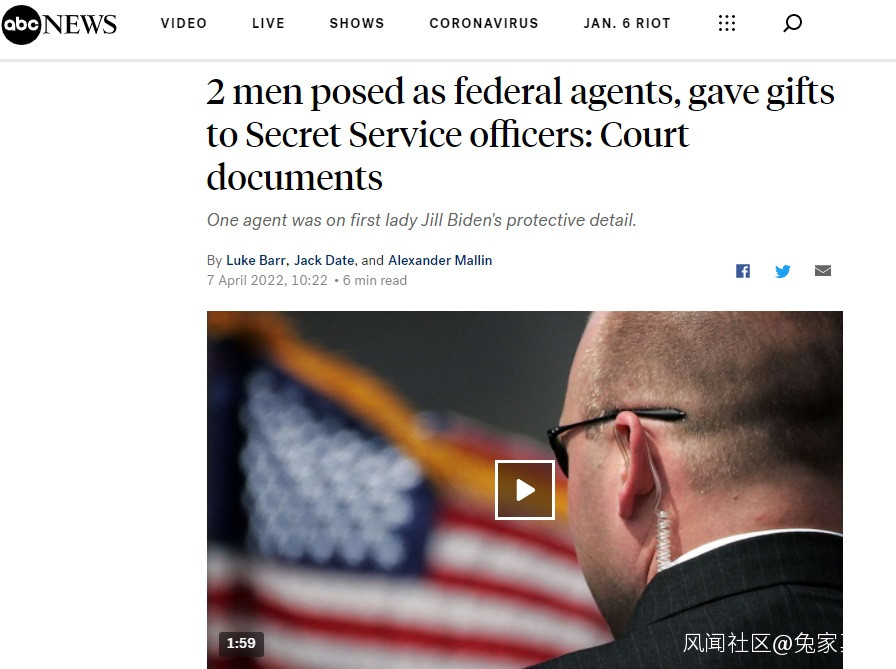View author Luke Barr's page
Screen dimensions: 896x669
[256, 261]
